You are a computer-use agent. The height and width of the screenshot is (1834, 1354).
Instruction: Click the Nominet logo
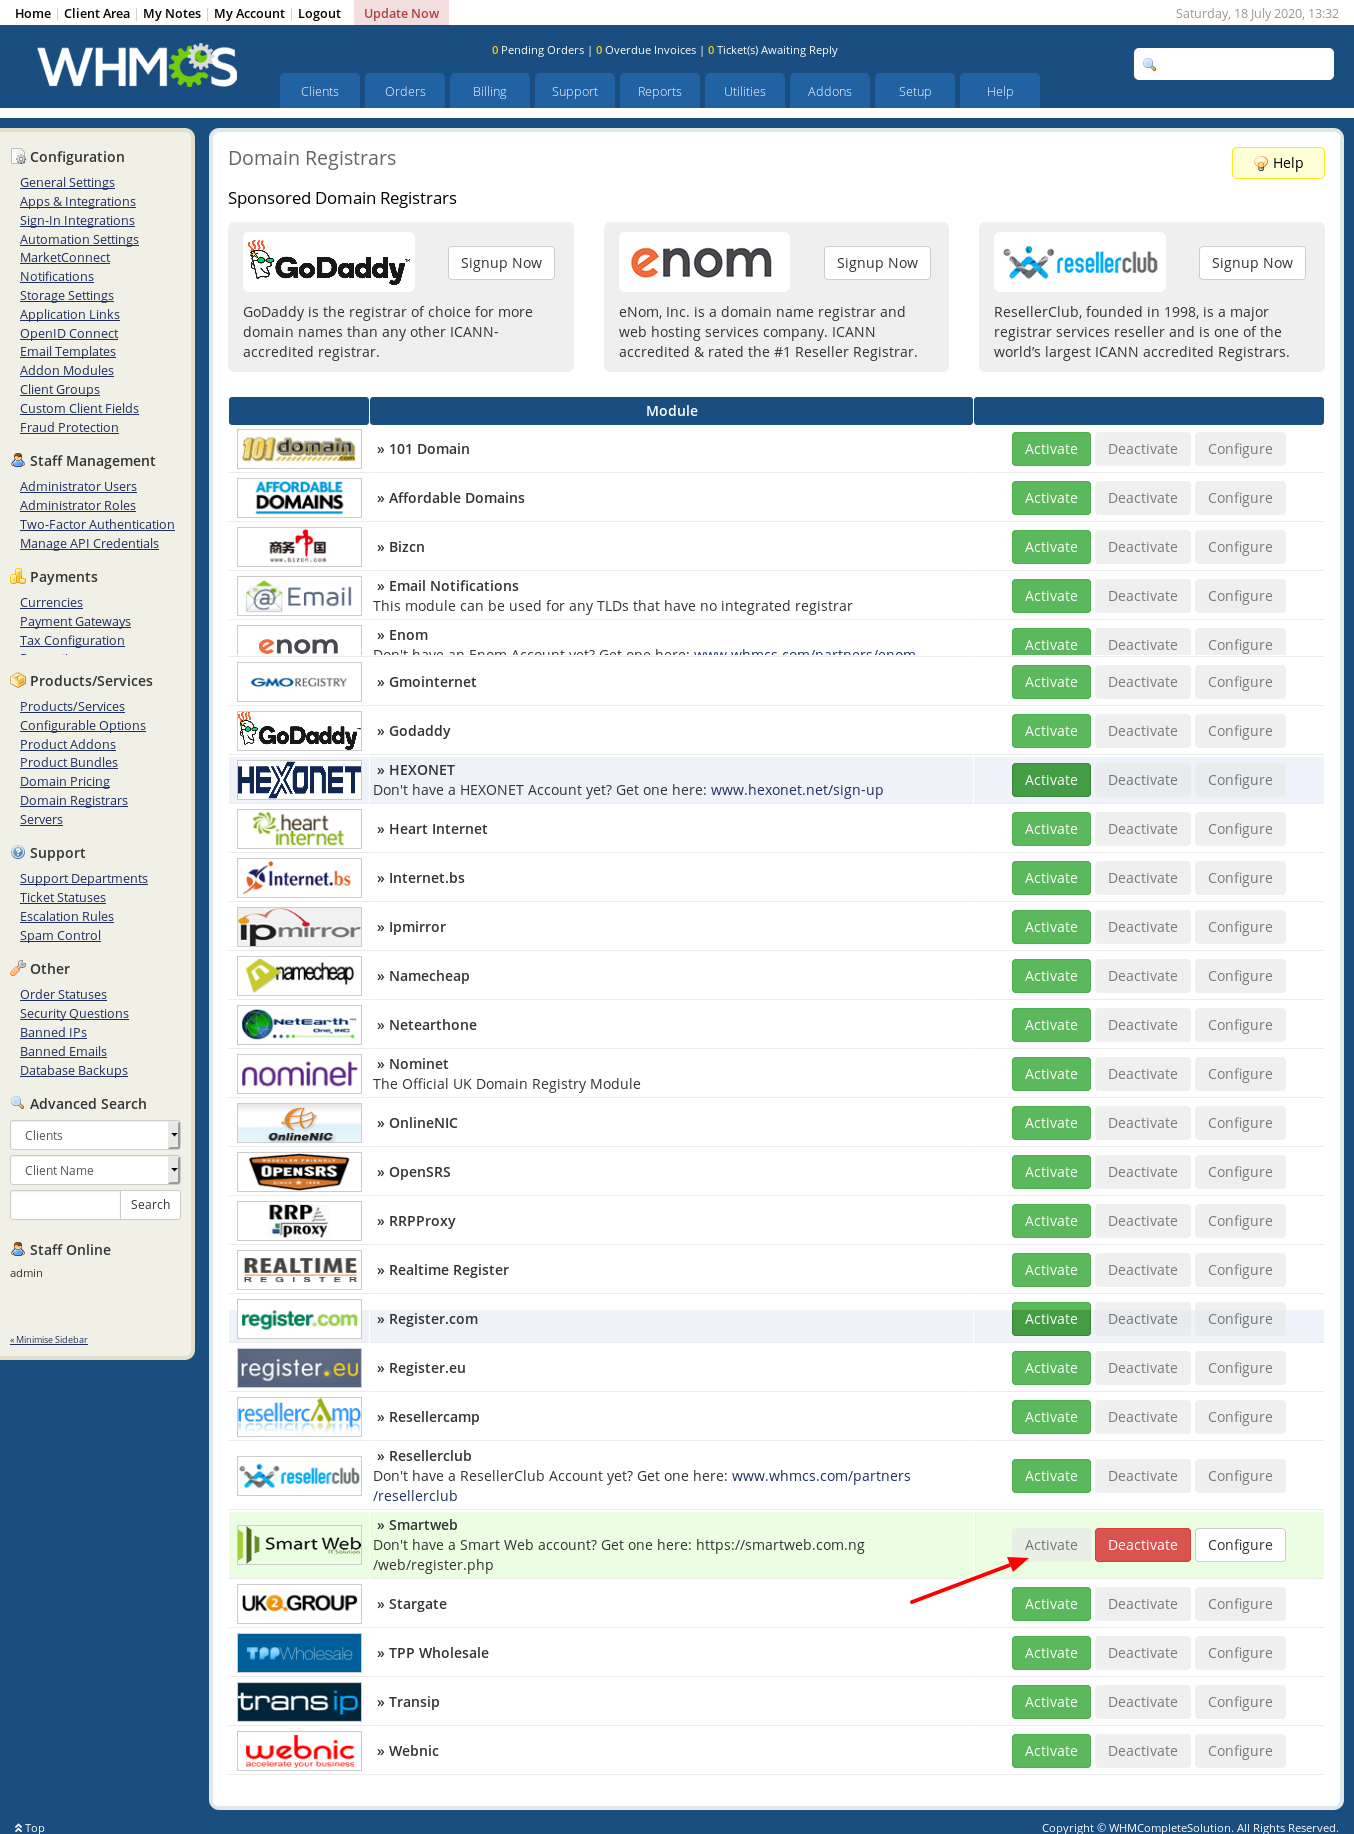(x=299, y=1074)
